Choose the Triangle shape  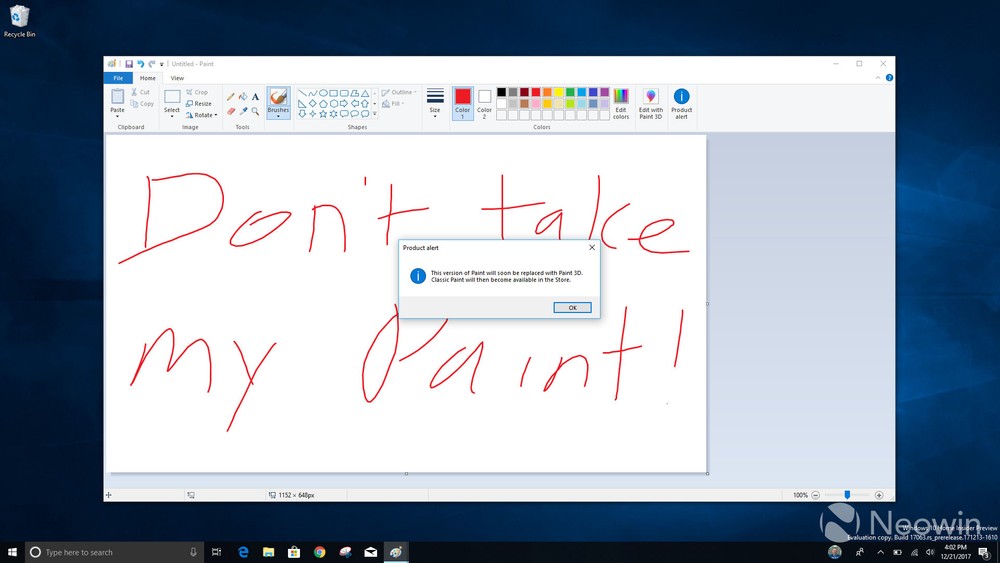tap(364, 93)
